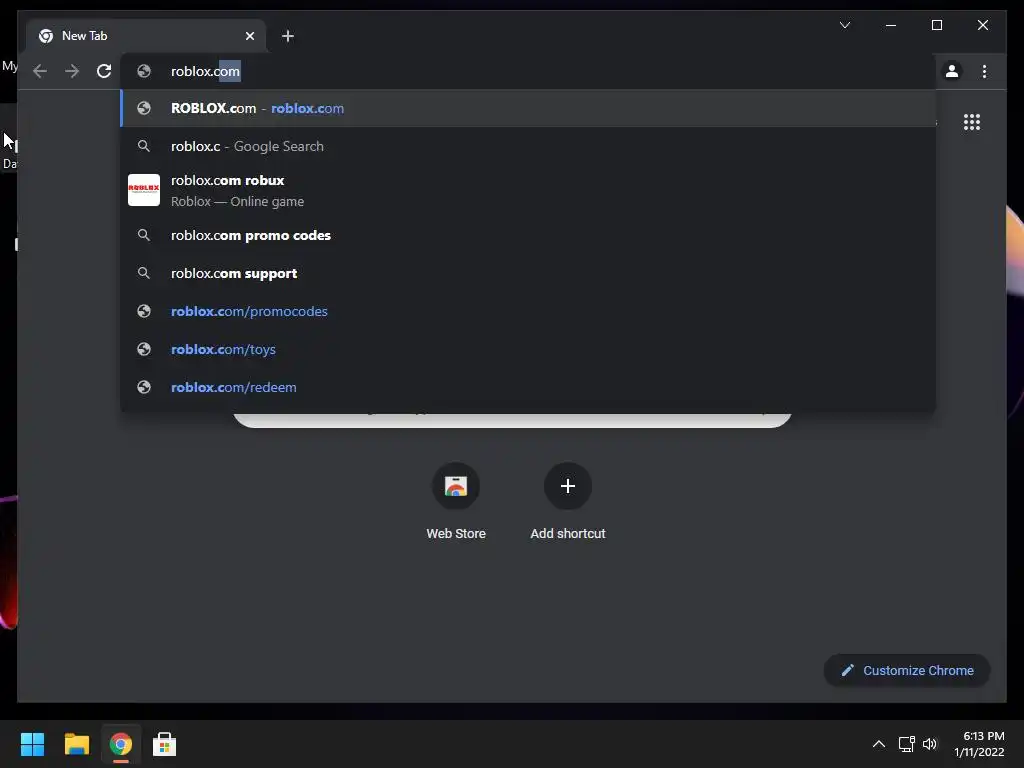Expand the tab search dropdown arrow

coord(845,25)
